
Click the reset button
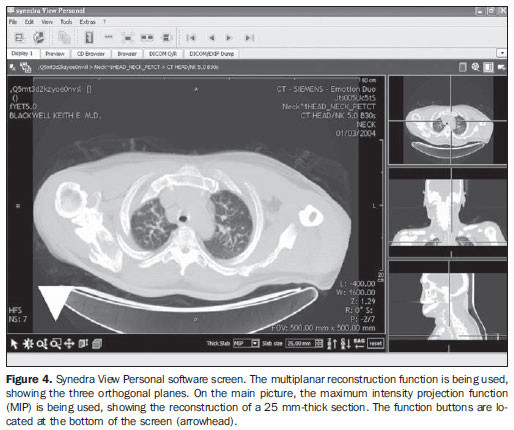[375, 343]
